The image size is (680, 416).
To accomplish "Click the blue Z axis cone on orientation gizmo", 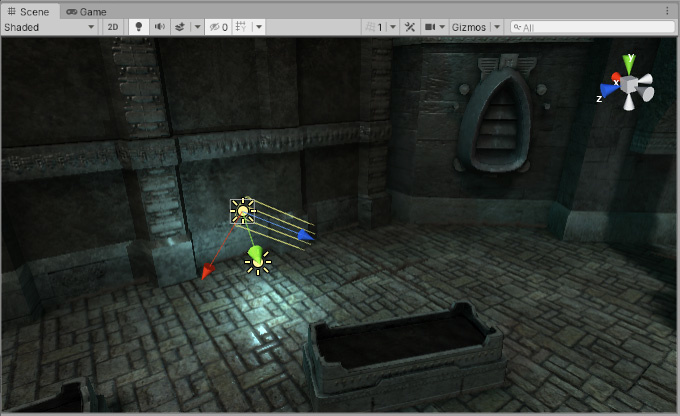I will pyautogui.click(x=608, y=89).
